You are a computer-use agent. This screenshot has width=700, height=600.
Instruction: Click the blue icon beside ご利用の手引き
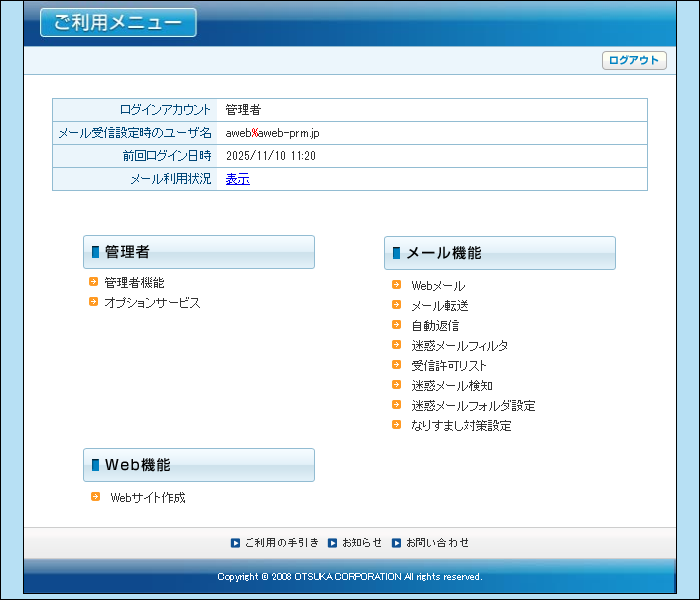pos(235,543)
